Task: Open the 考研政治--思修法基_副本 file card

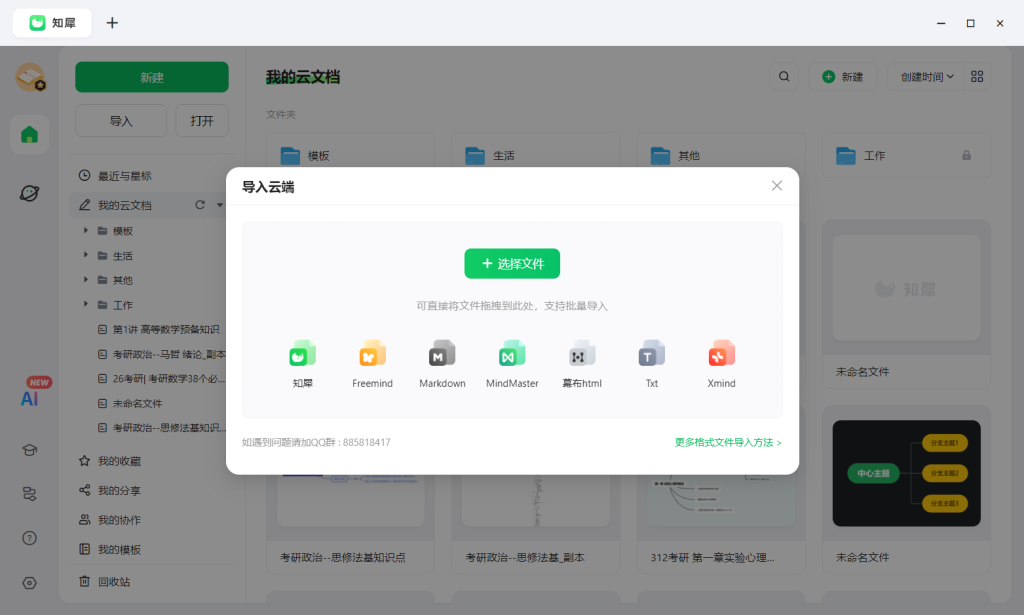Action: click(536, 522)
